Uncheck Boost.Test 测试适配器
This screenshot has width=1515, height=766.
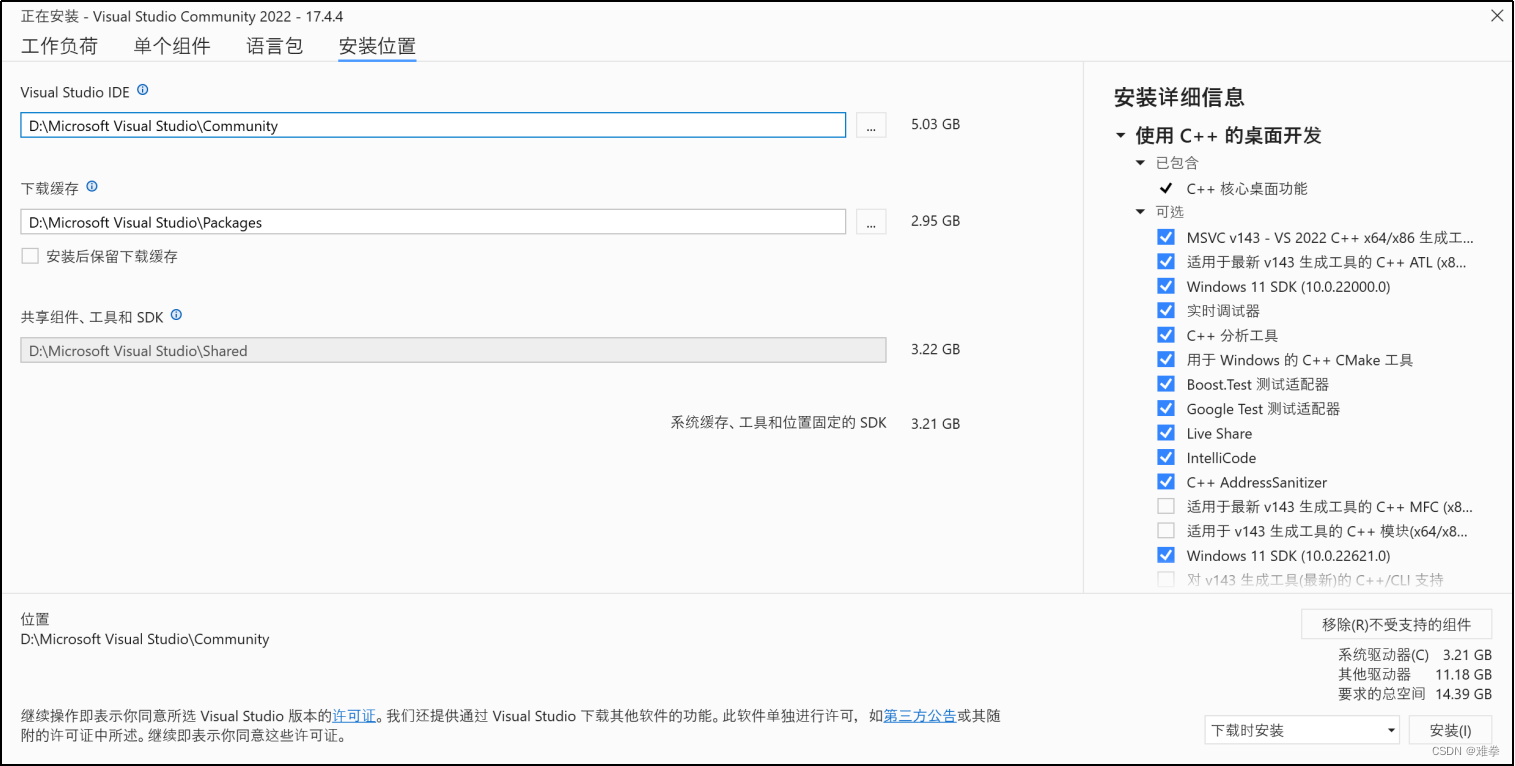[1166, 384]
